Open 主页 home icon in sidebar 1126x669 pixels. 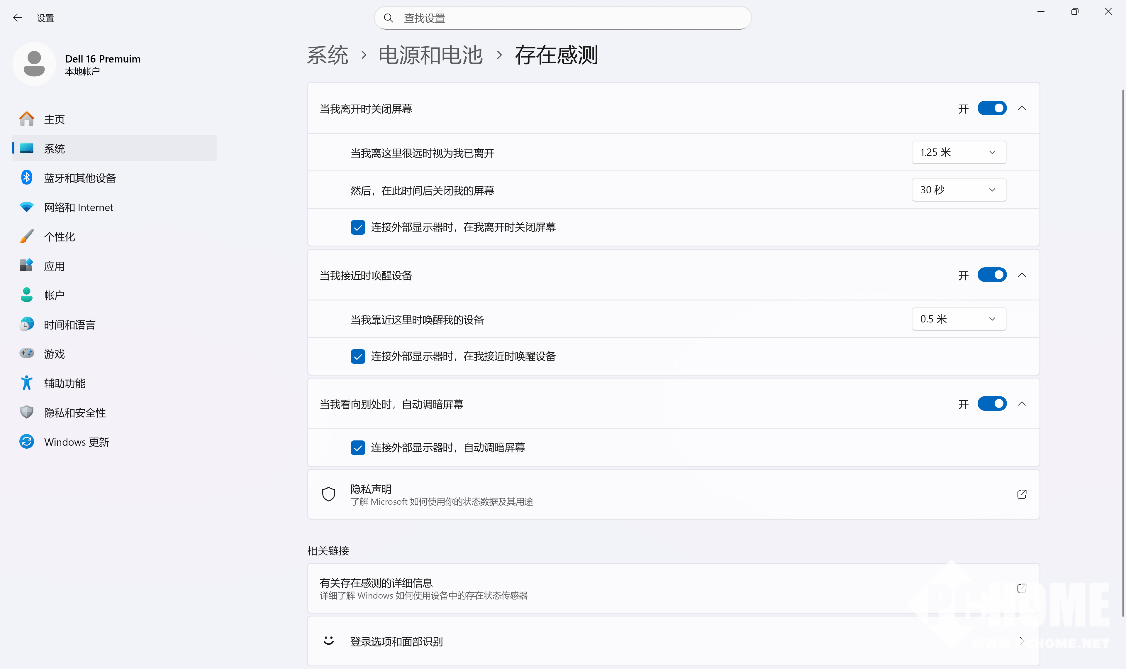pos(27,119)
